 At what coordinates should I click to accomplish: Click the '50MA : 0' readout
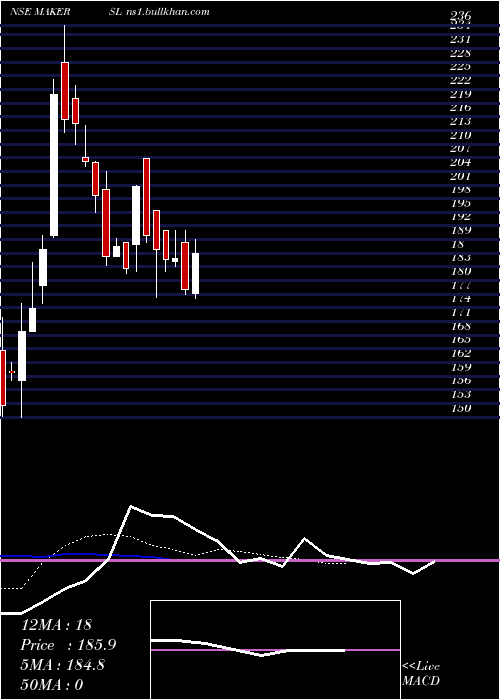tap(52, 685)
